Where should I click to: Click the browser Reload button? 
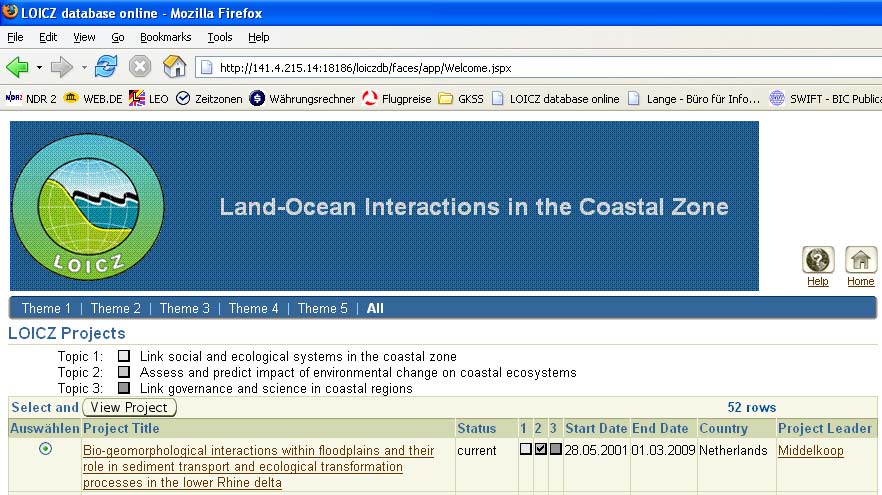click(x=106, y=67)
